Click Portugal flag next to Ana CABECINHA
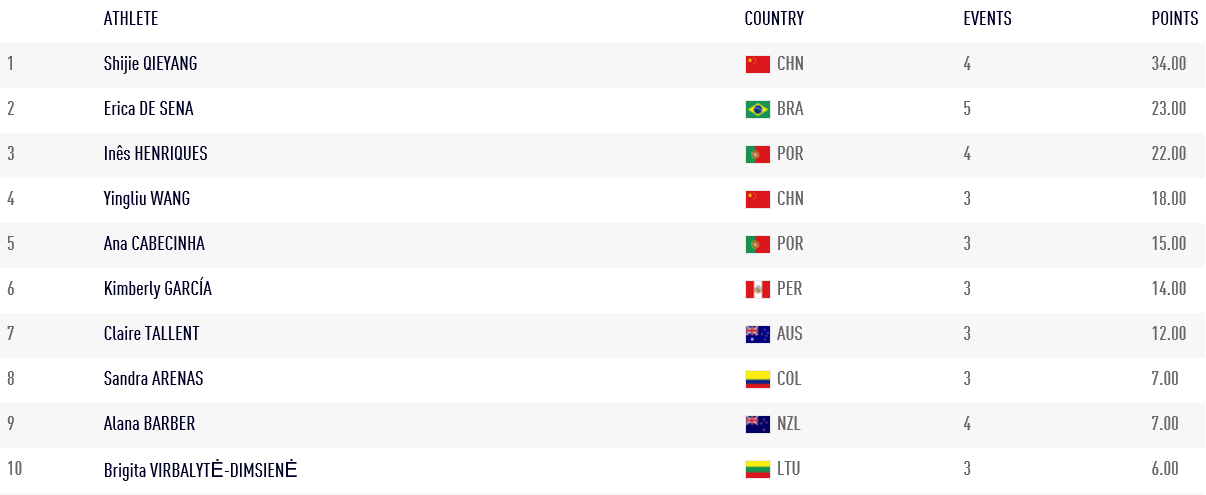This screenshot has height=495, width=1206. click(x=757, y=244)
